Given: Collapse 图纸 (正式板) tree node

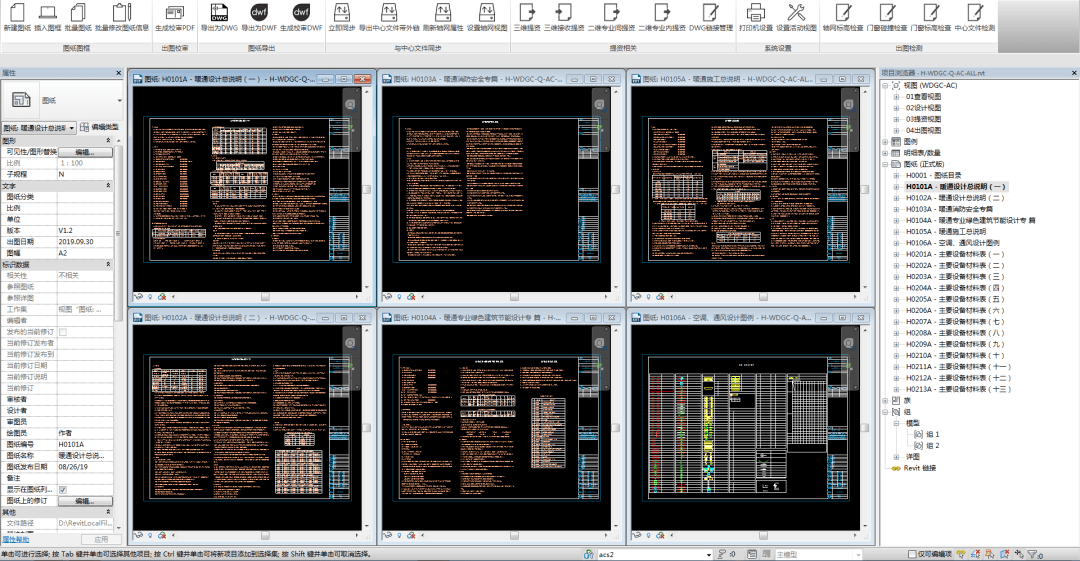Looking at the screenshot, I should [885, 165].
